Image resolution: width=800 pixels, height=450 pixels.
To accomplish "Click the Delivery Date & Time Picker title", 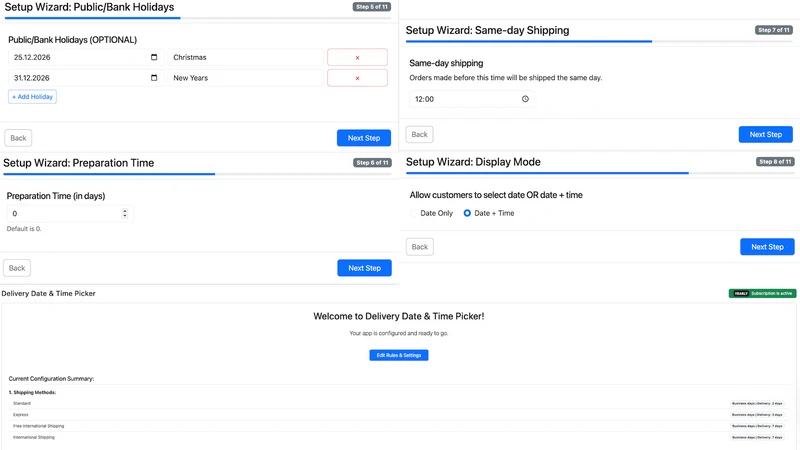I will pos(48,293).
